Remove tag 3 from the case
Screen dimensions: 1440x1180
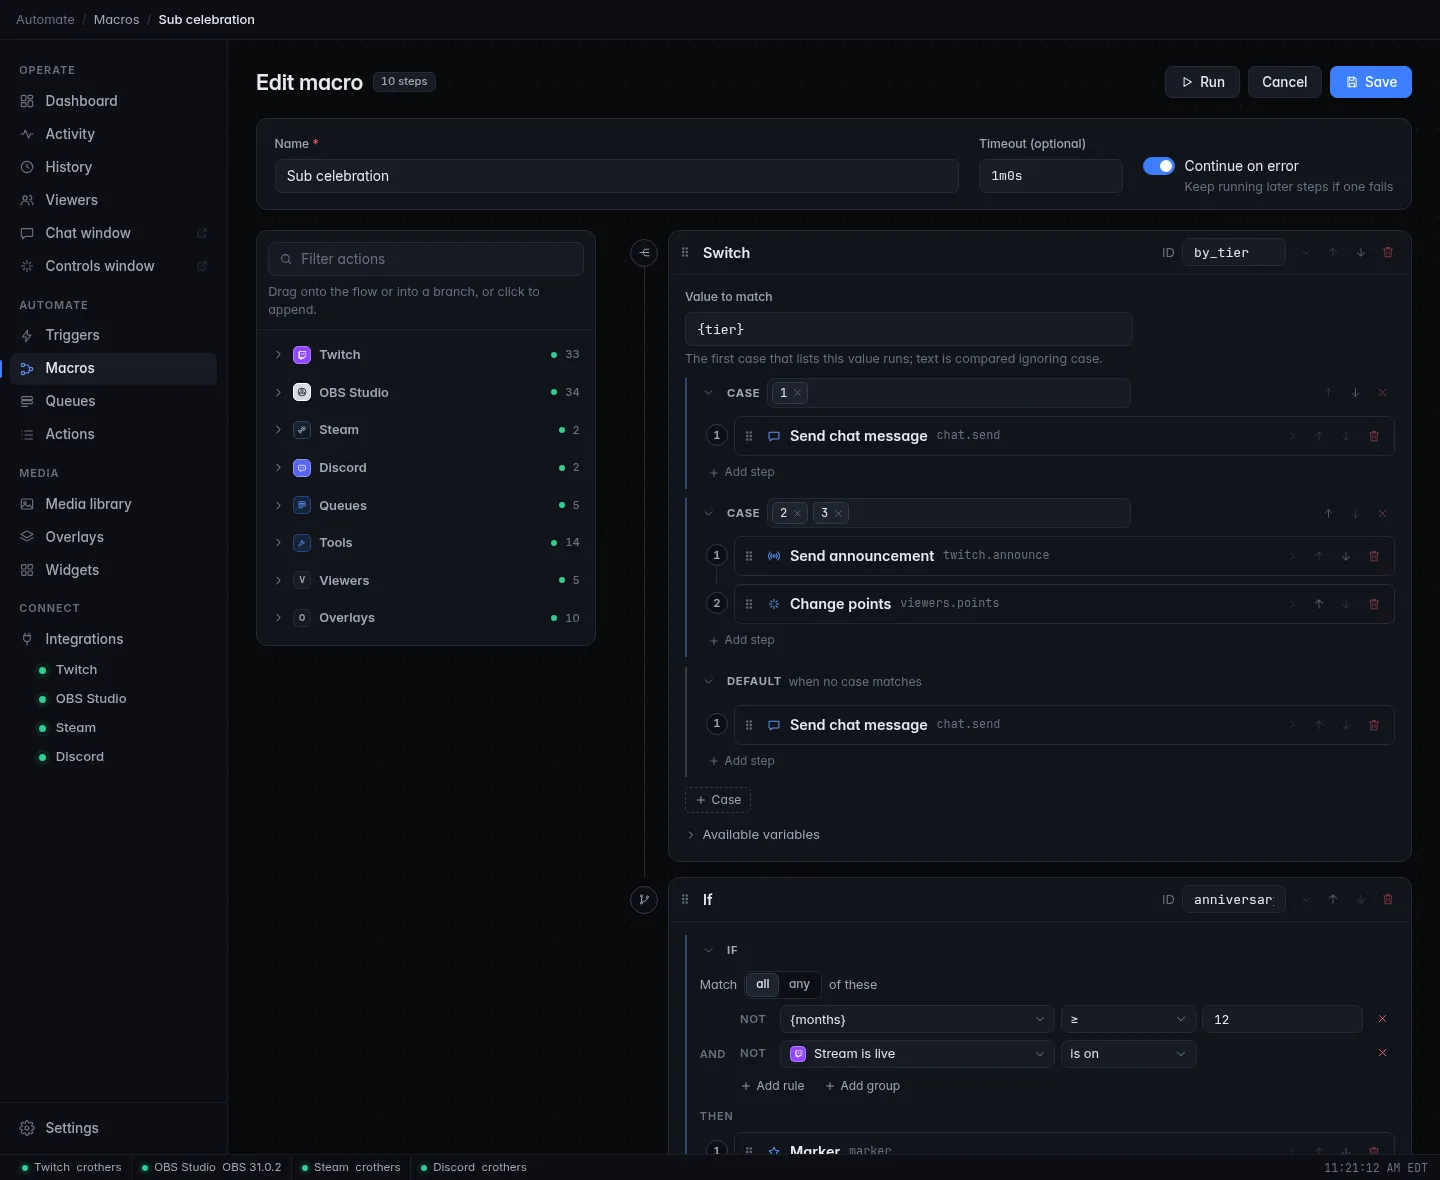[x=839, y=514]
